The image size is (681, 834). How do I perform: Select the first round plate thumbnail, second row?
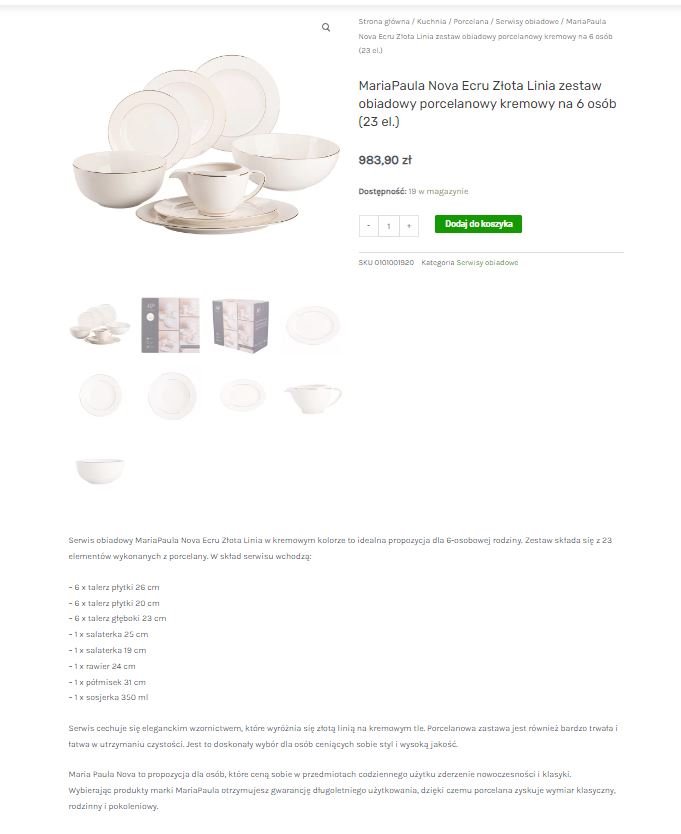click(x=100, y=395)
